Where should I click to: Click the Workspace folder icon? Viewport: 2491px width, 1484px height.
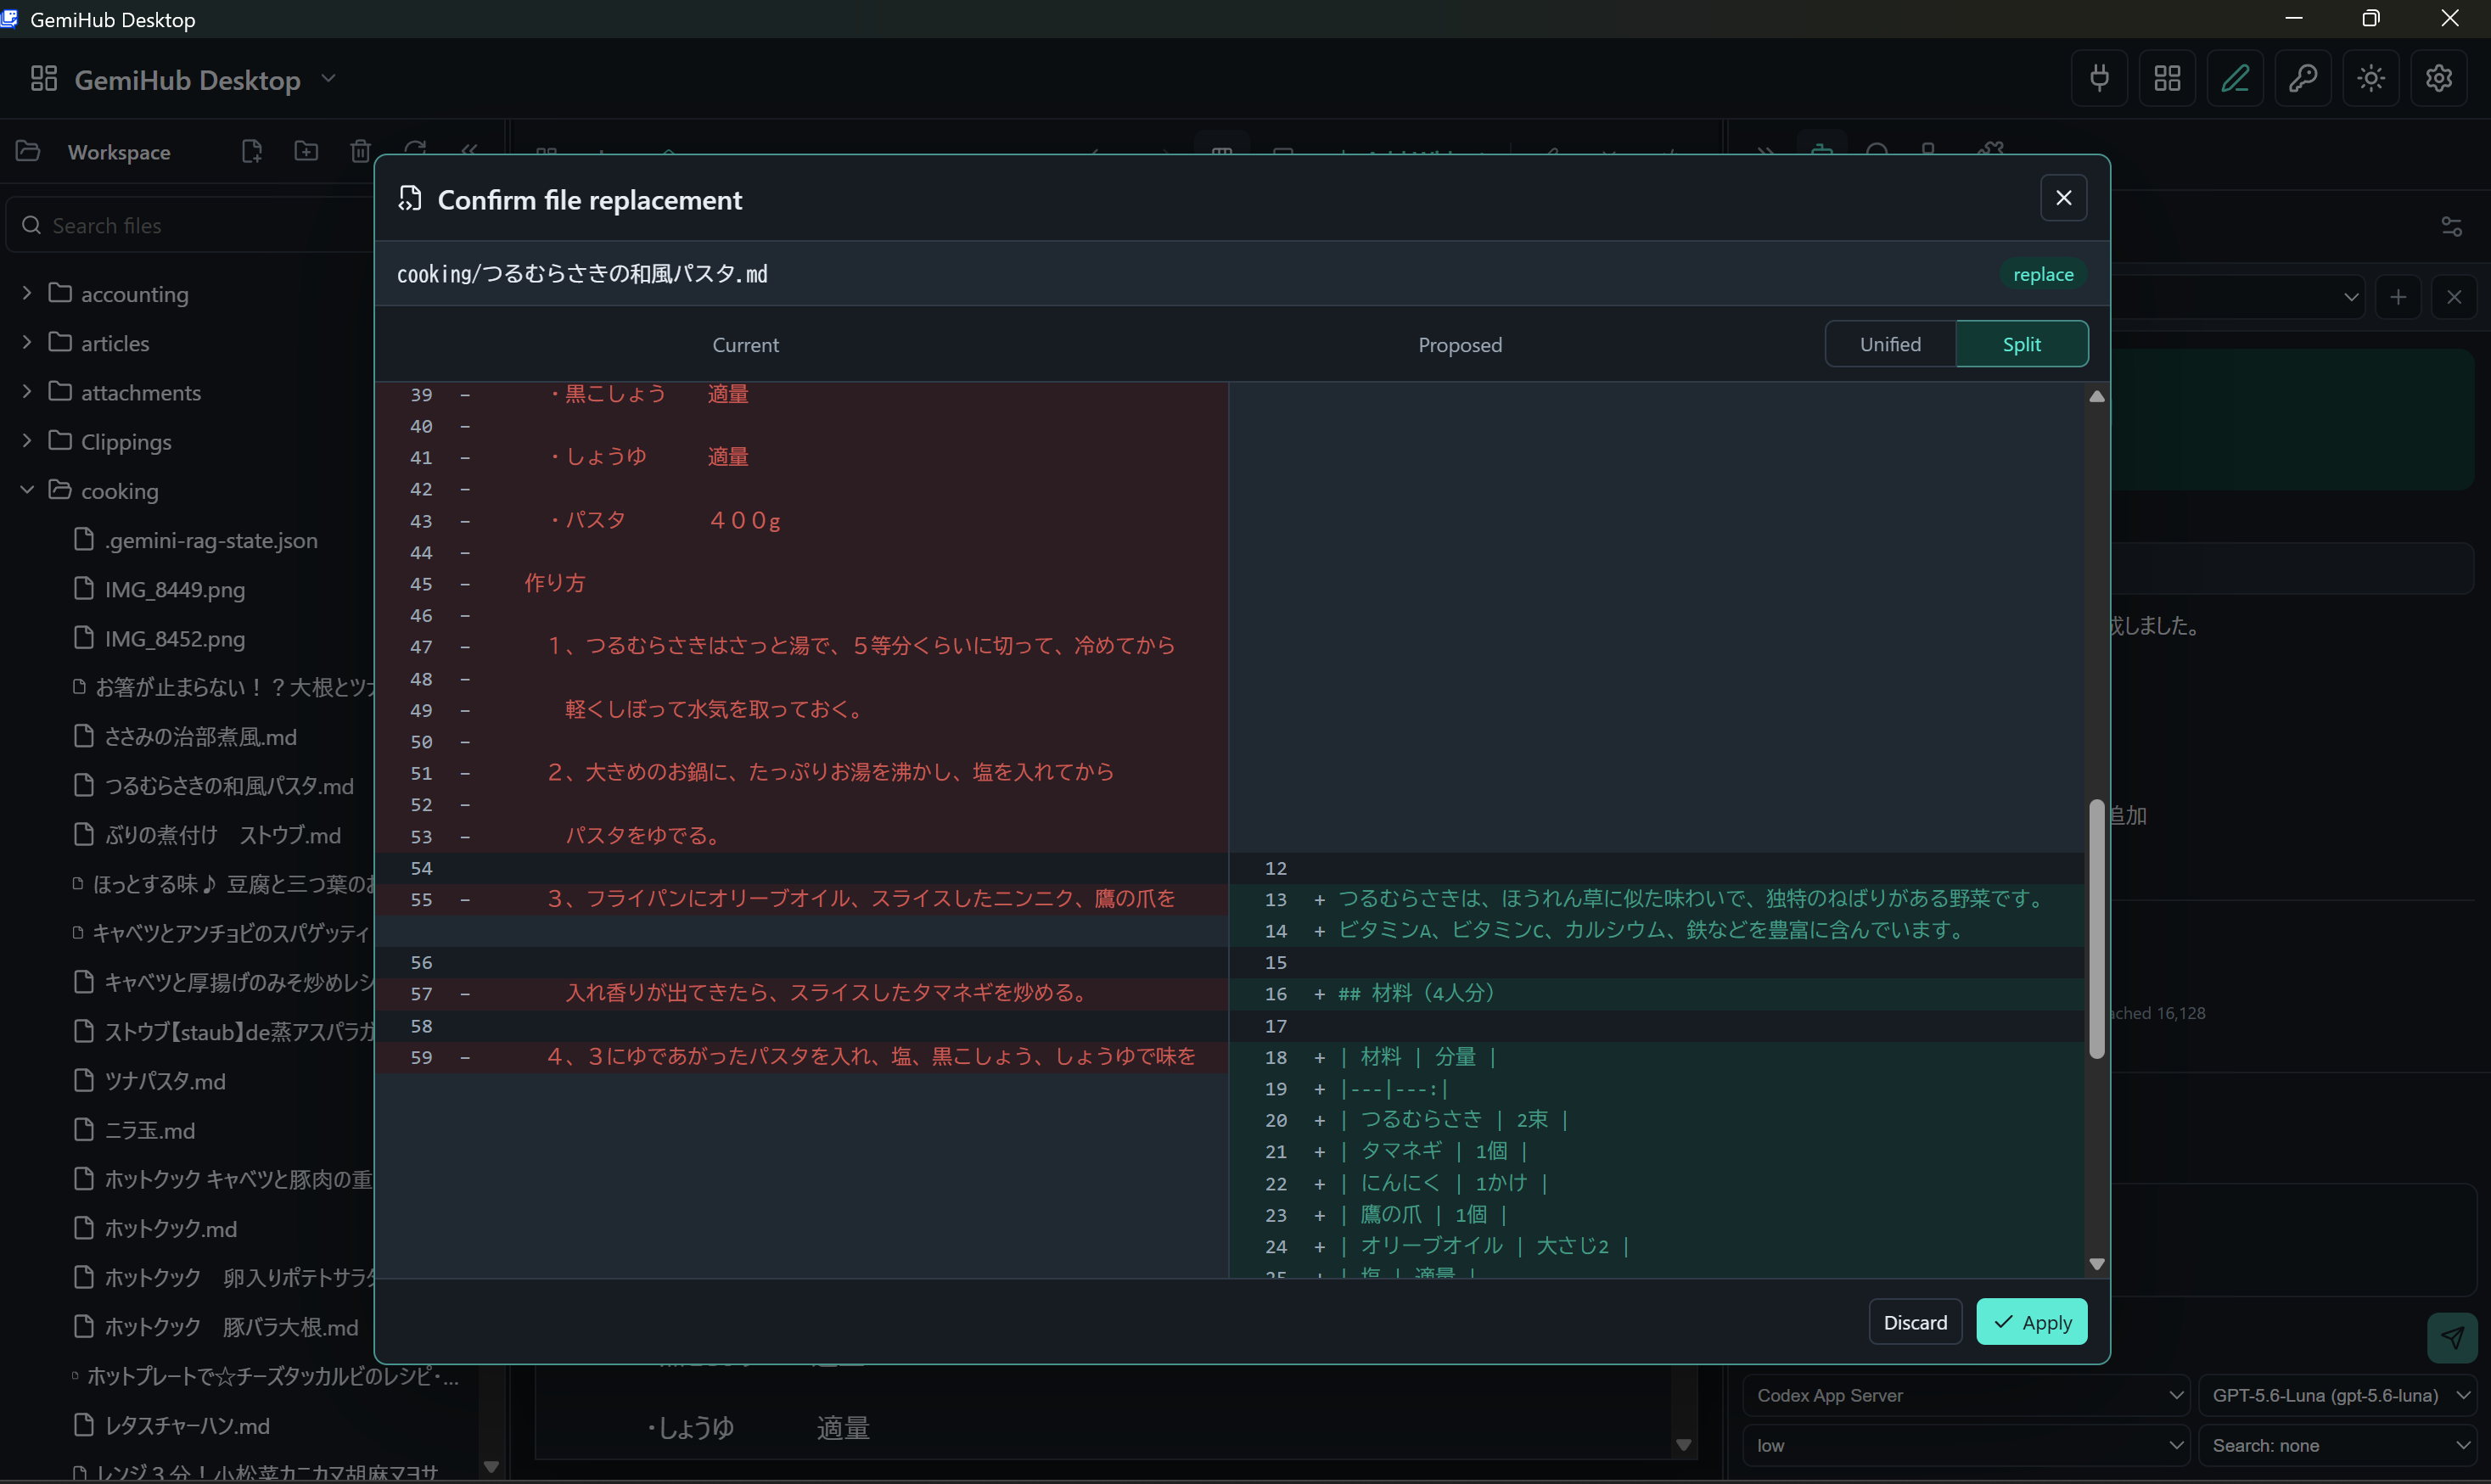pos(28,151)
